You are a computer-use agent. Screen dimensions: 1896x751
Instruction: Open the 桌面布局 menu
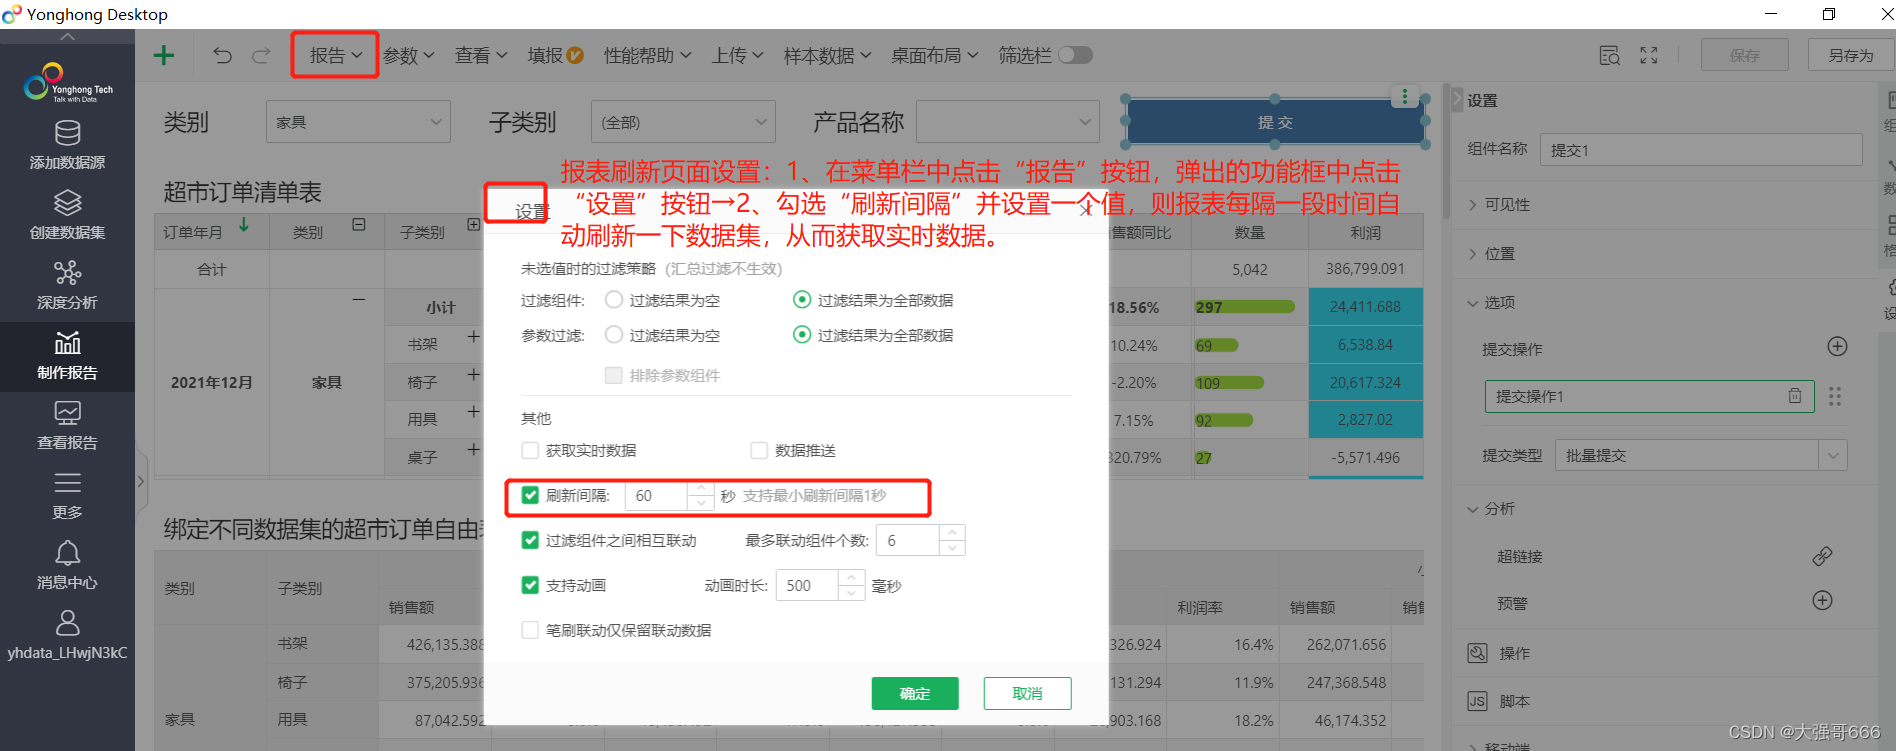tap(934, 55)
